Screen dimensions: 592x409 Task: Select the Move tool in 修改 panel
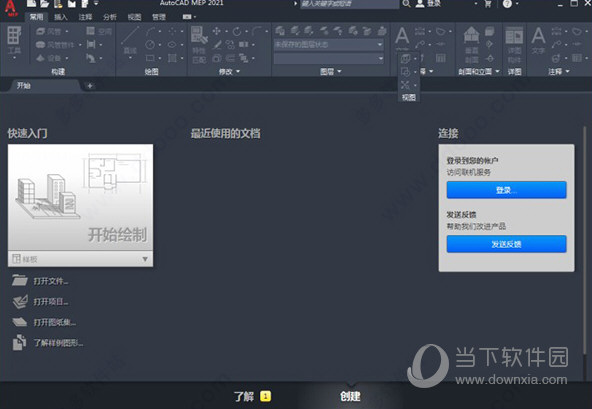[216, 31]
